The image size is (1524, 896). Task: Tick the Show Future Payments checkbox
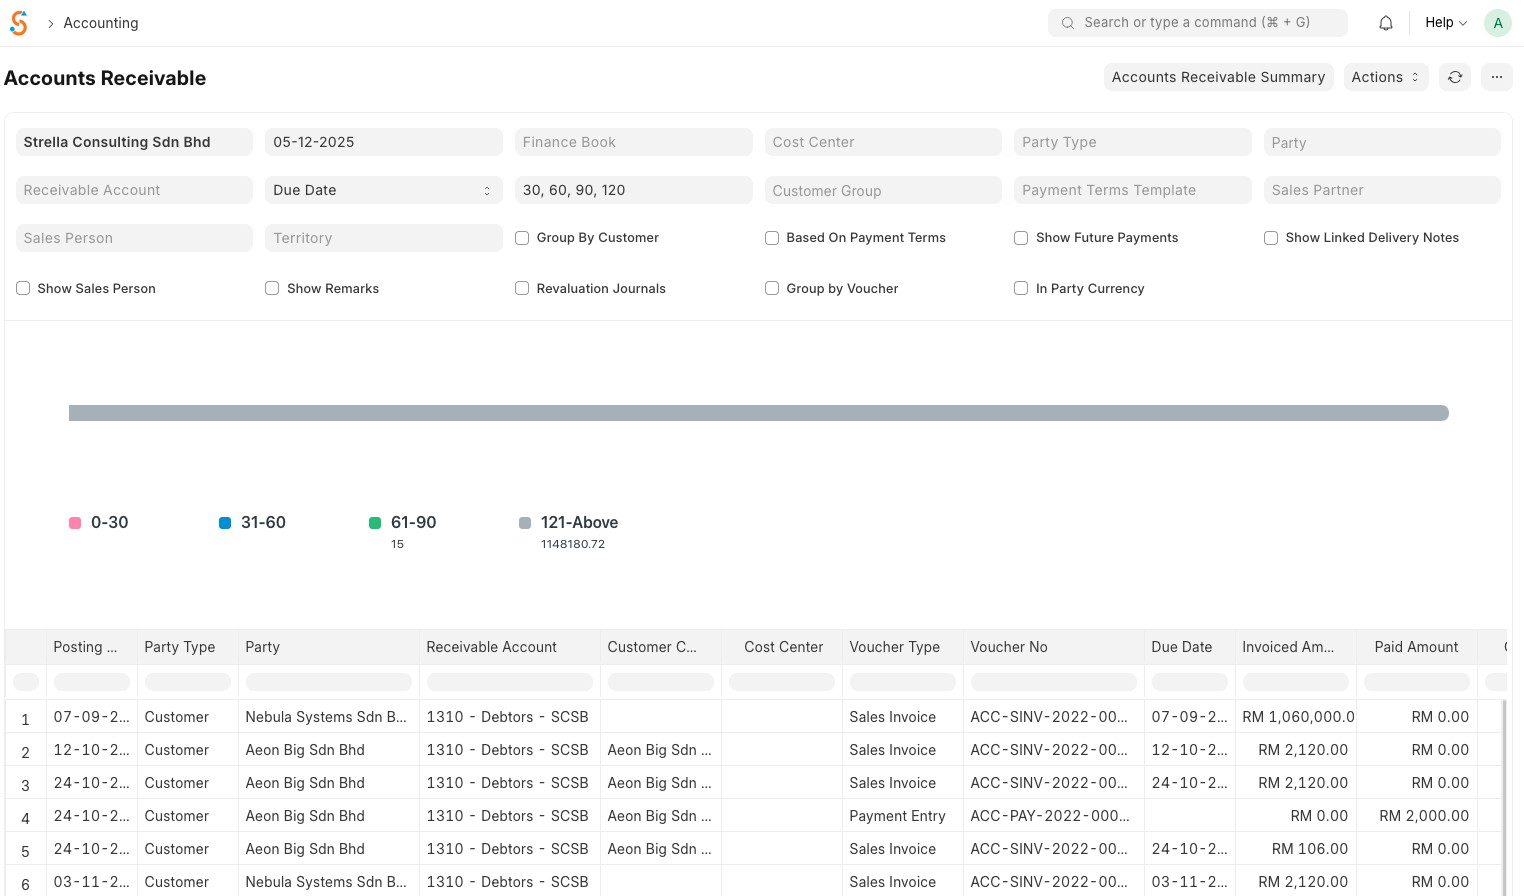pyautogui.click(x=1021, y=238)
